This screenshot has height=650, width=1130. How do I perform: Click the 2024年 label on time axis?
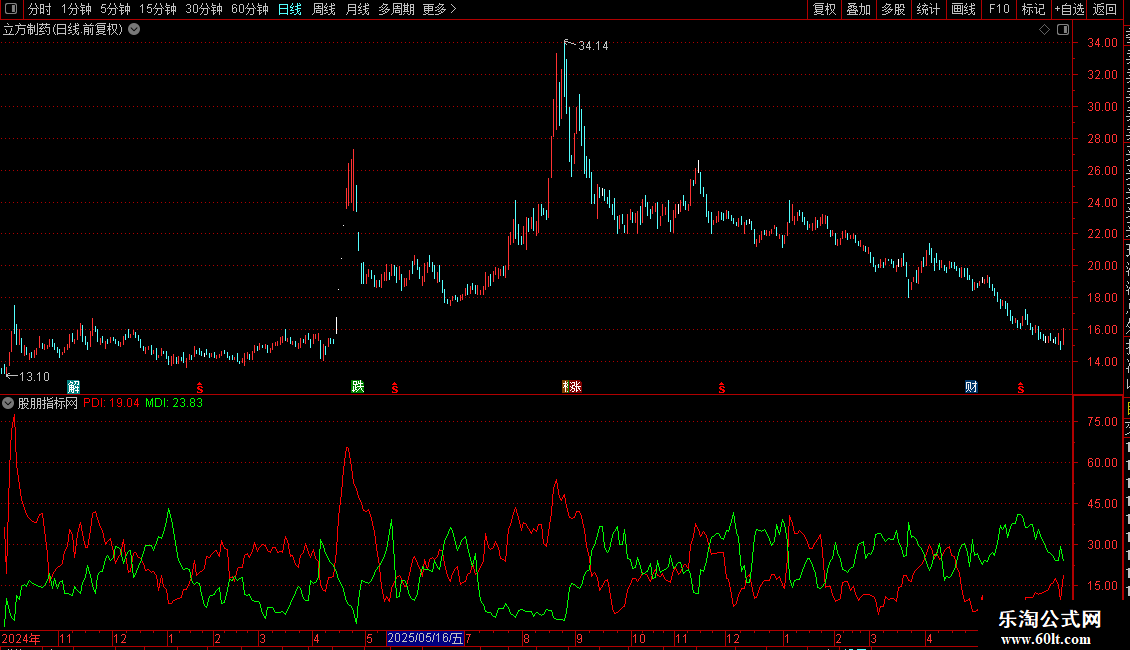(21, 638)
